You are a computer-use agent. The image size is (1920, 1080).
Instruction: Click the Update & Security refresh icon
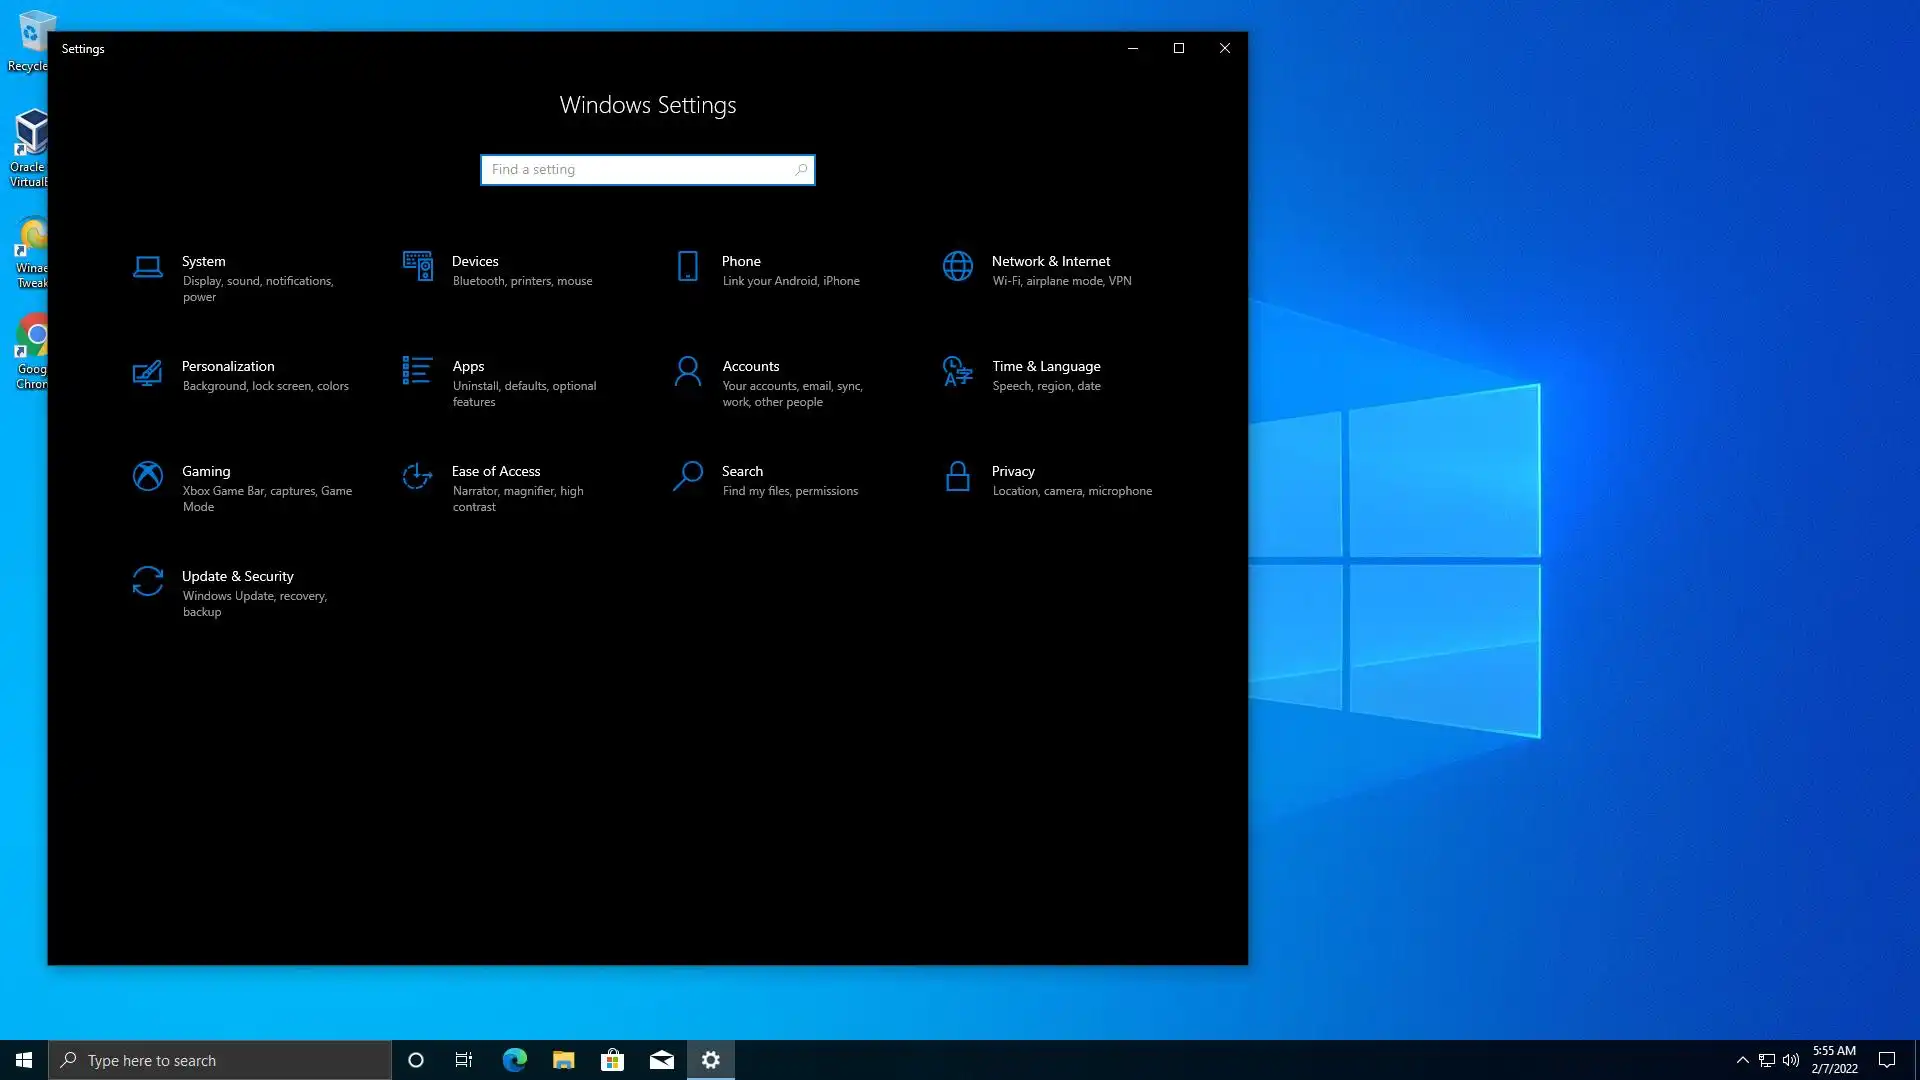coord(148,582)
